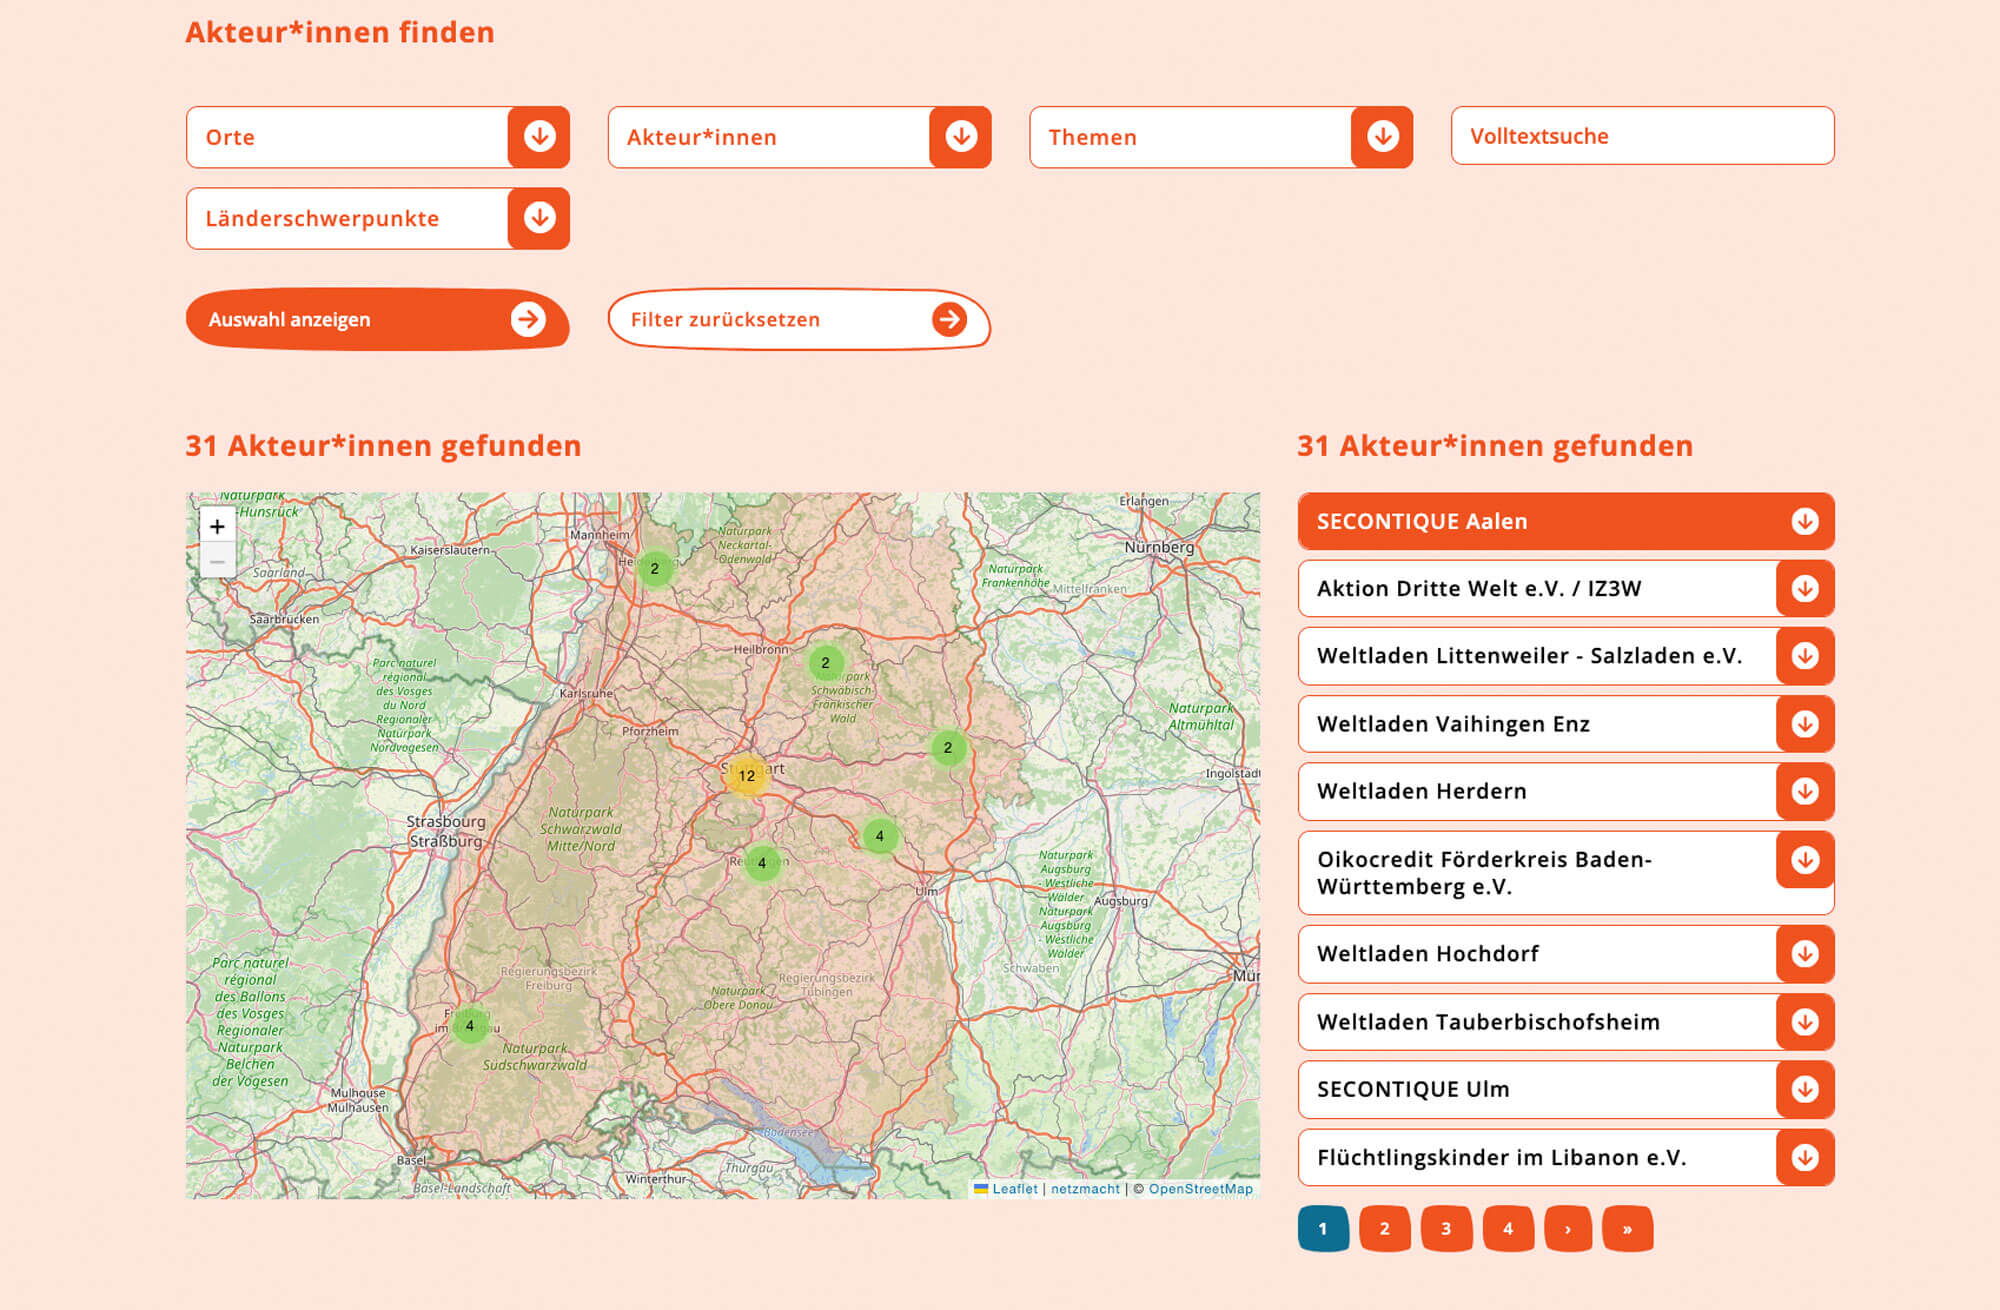Jump to last results page
Screen dimensions: 2000x1310
(x=1627, y=1228)
